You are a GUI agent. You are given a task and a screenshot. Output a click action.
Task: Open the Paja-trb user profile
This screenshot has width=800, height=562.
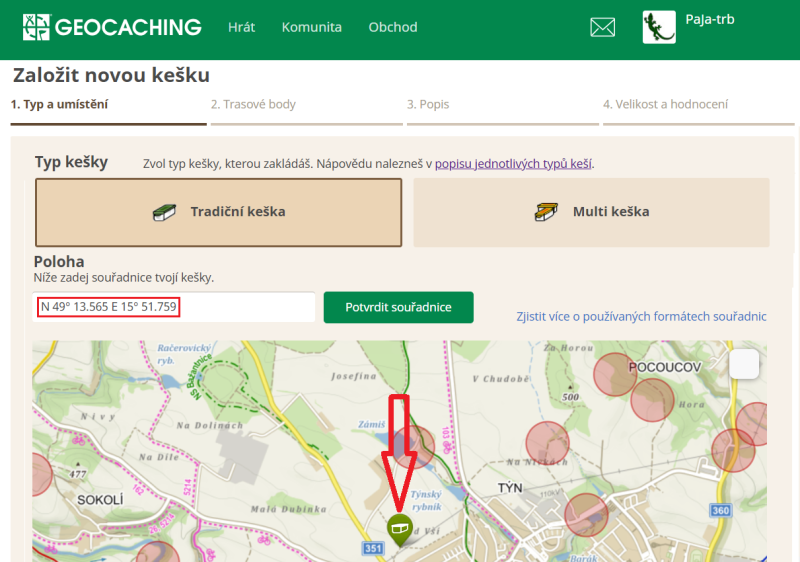[x=710, y=19]
